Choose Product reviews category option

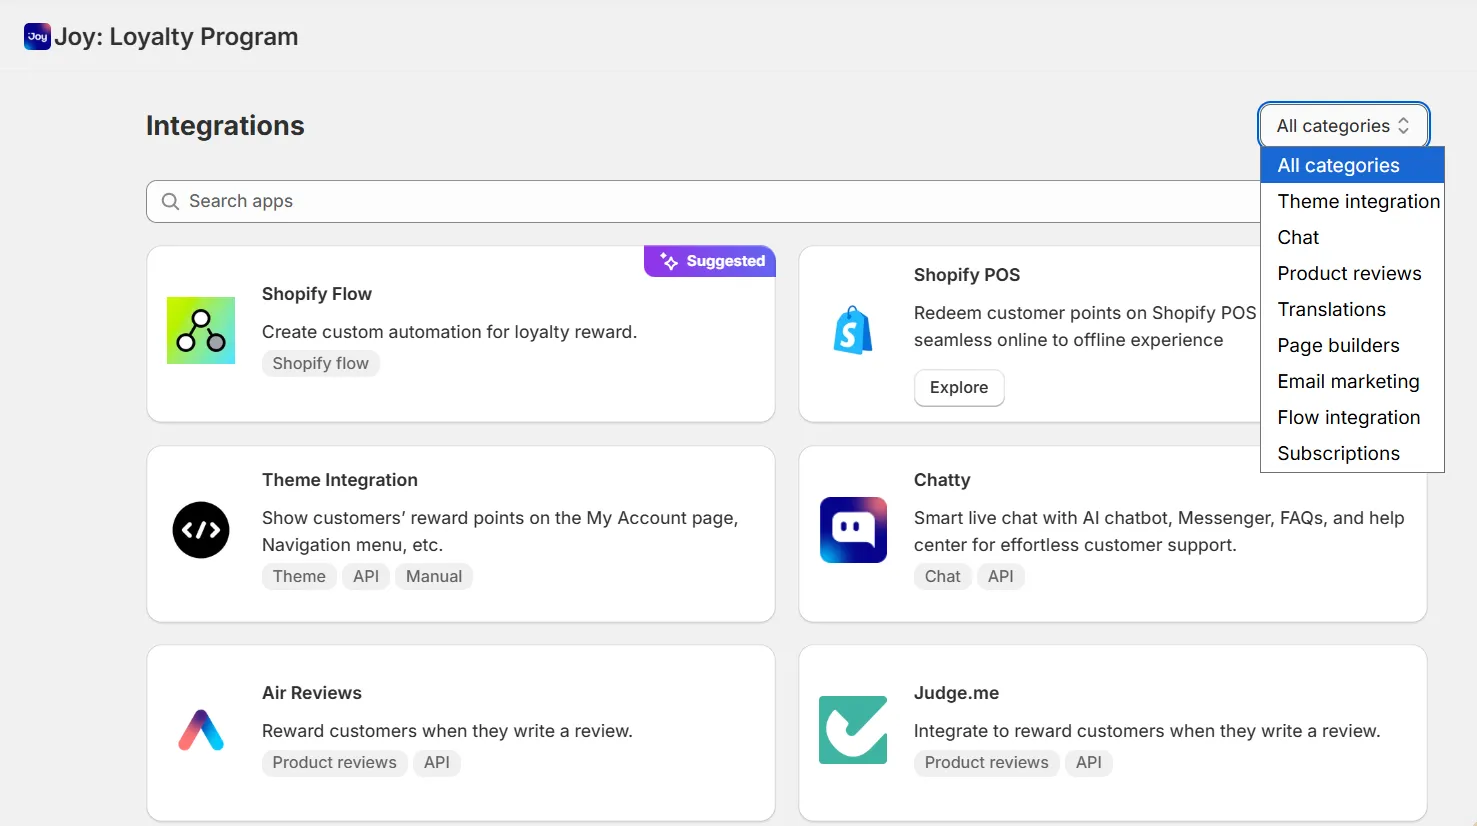[x=1352, y=273]
